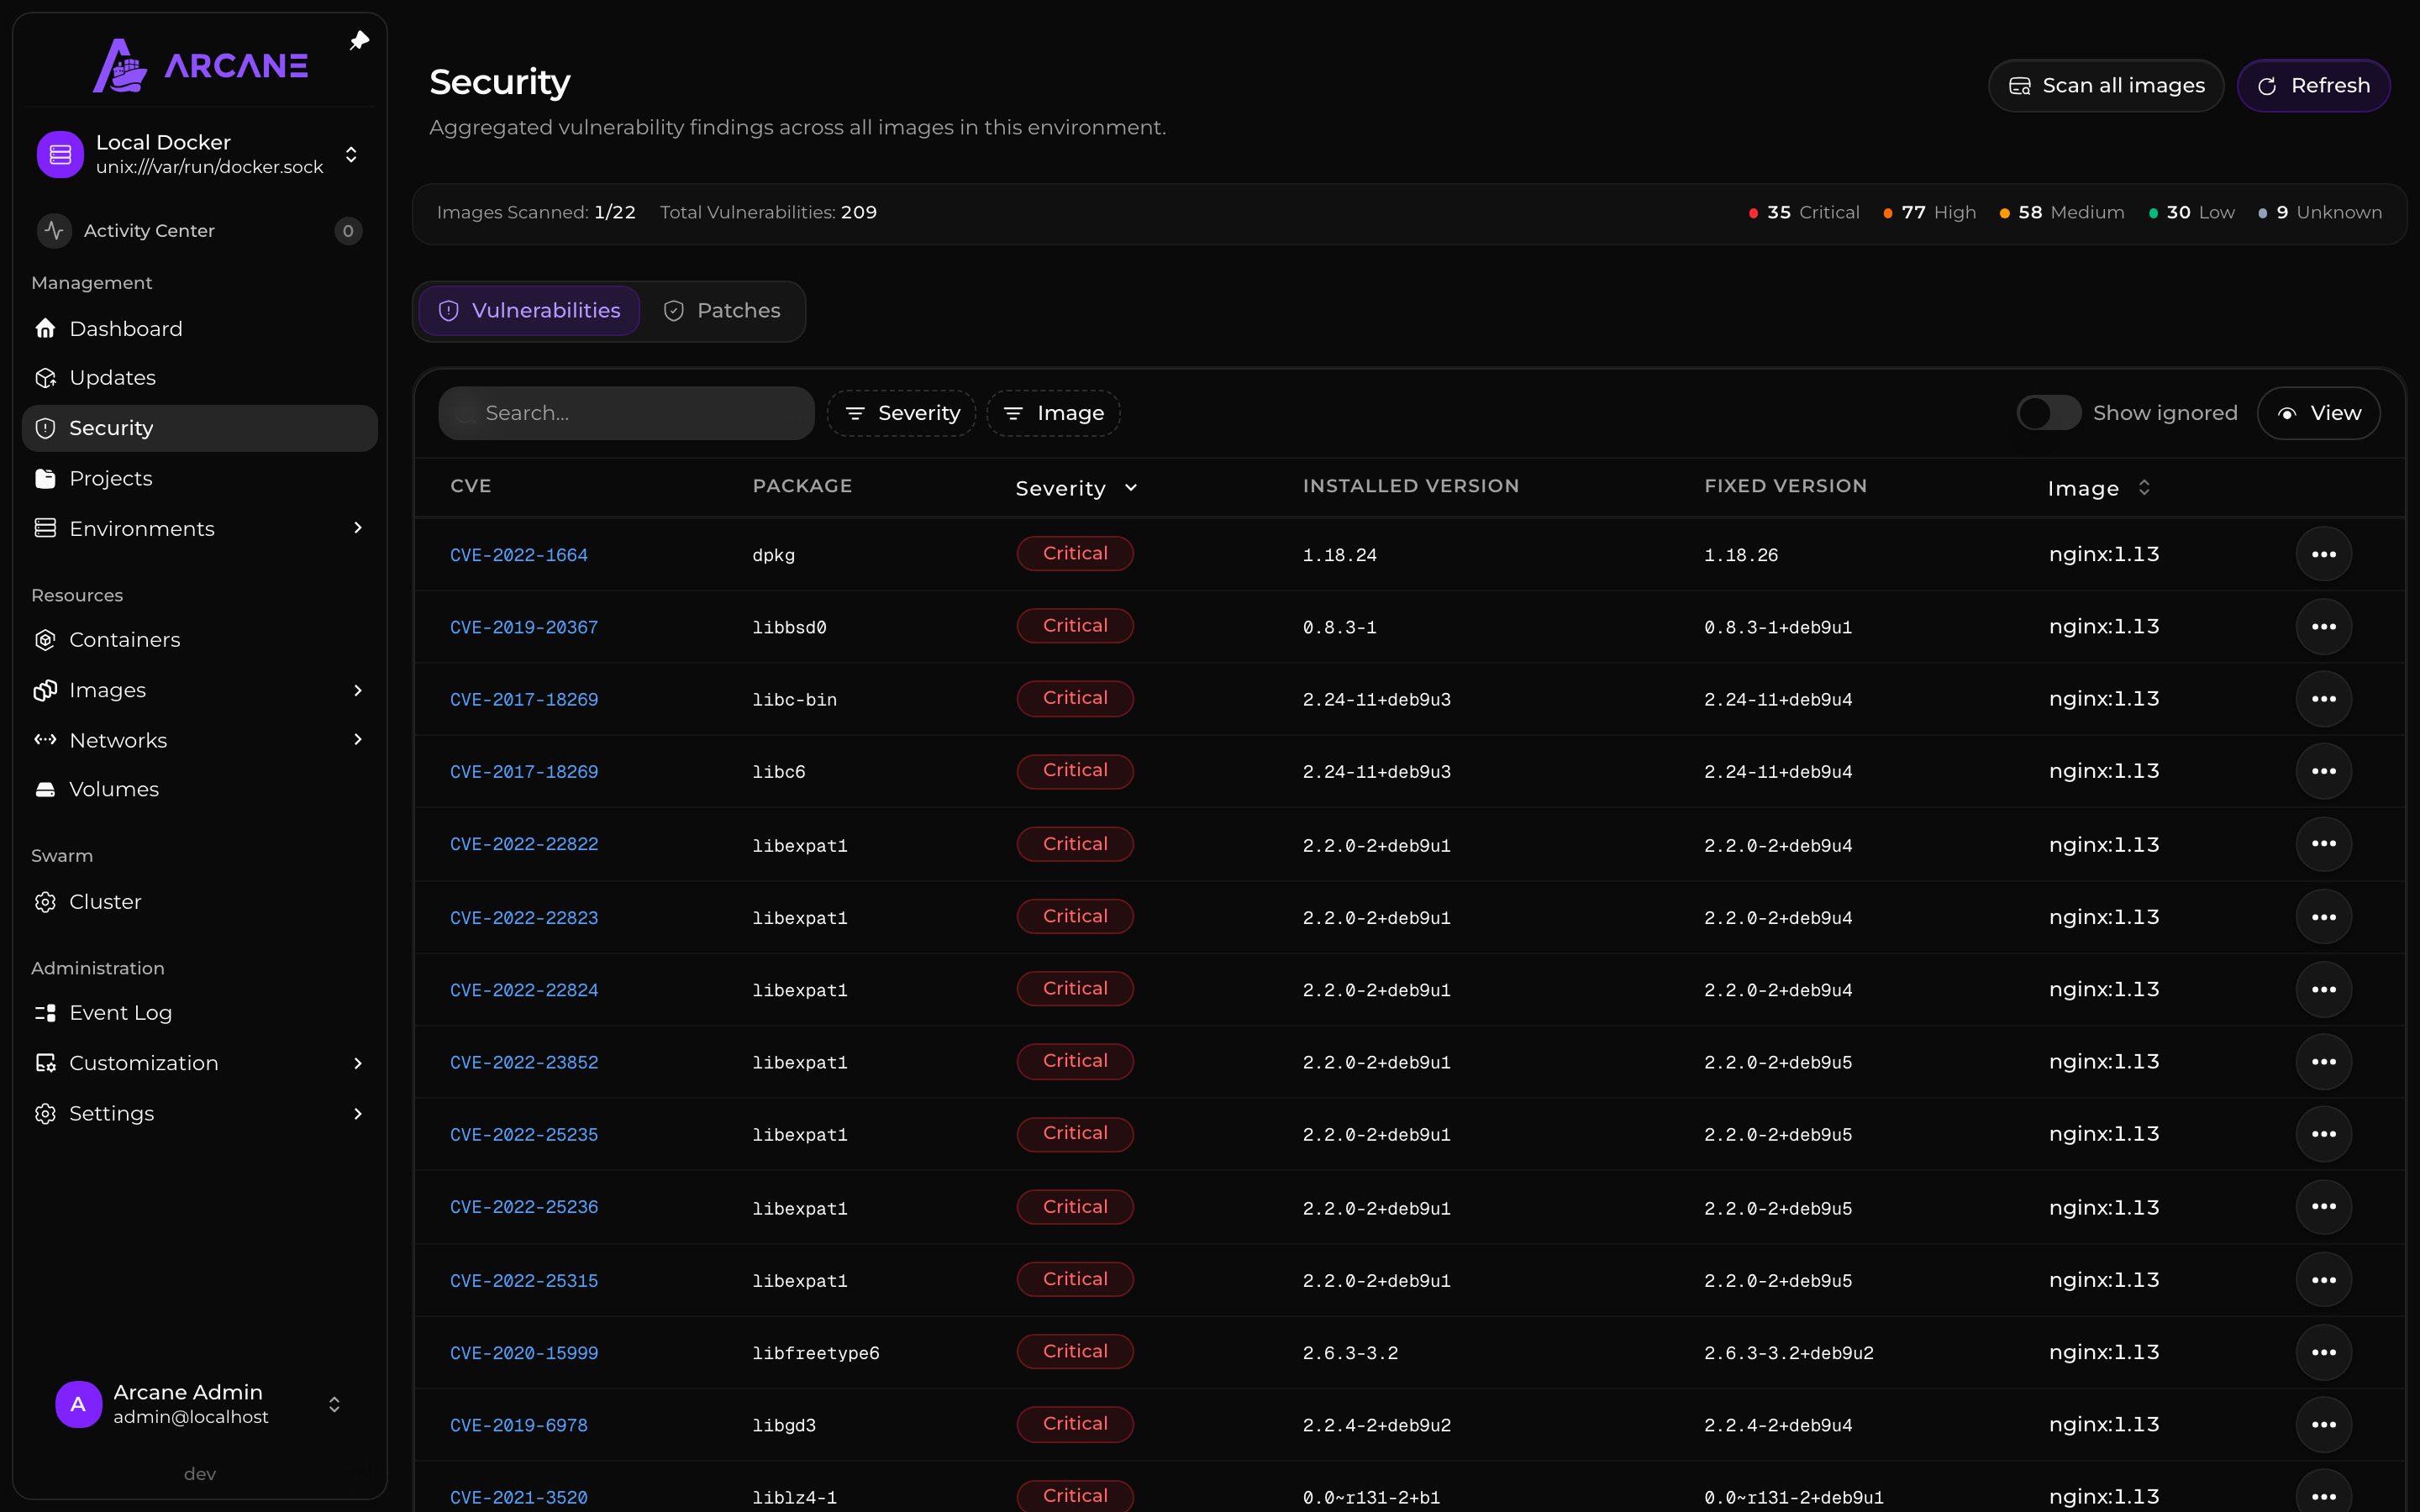Open the Image filter
2420x1512 pixels.
[x=1053, y=414]
